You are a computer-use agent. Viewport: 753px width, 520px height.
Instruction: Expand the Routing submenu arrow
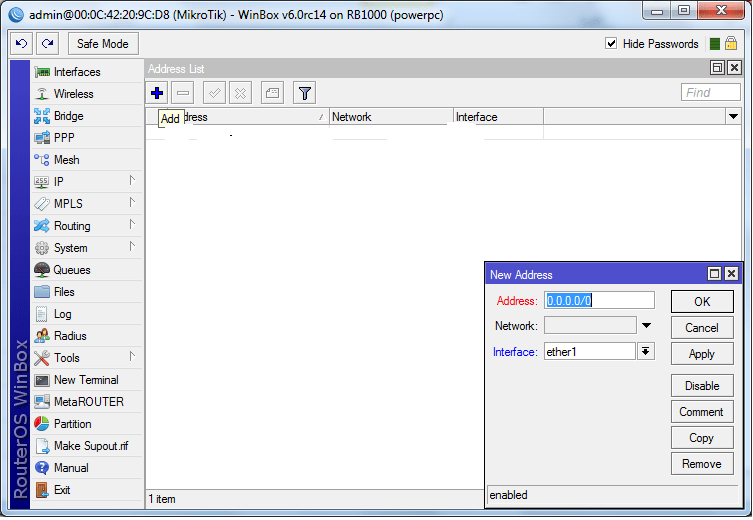tap(132, 225)
